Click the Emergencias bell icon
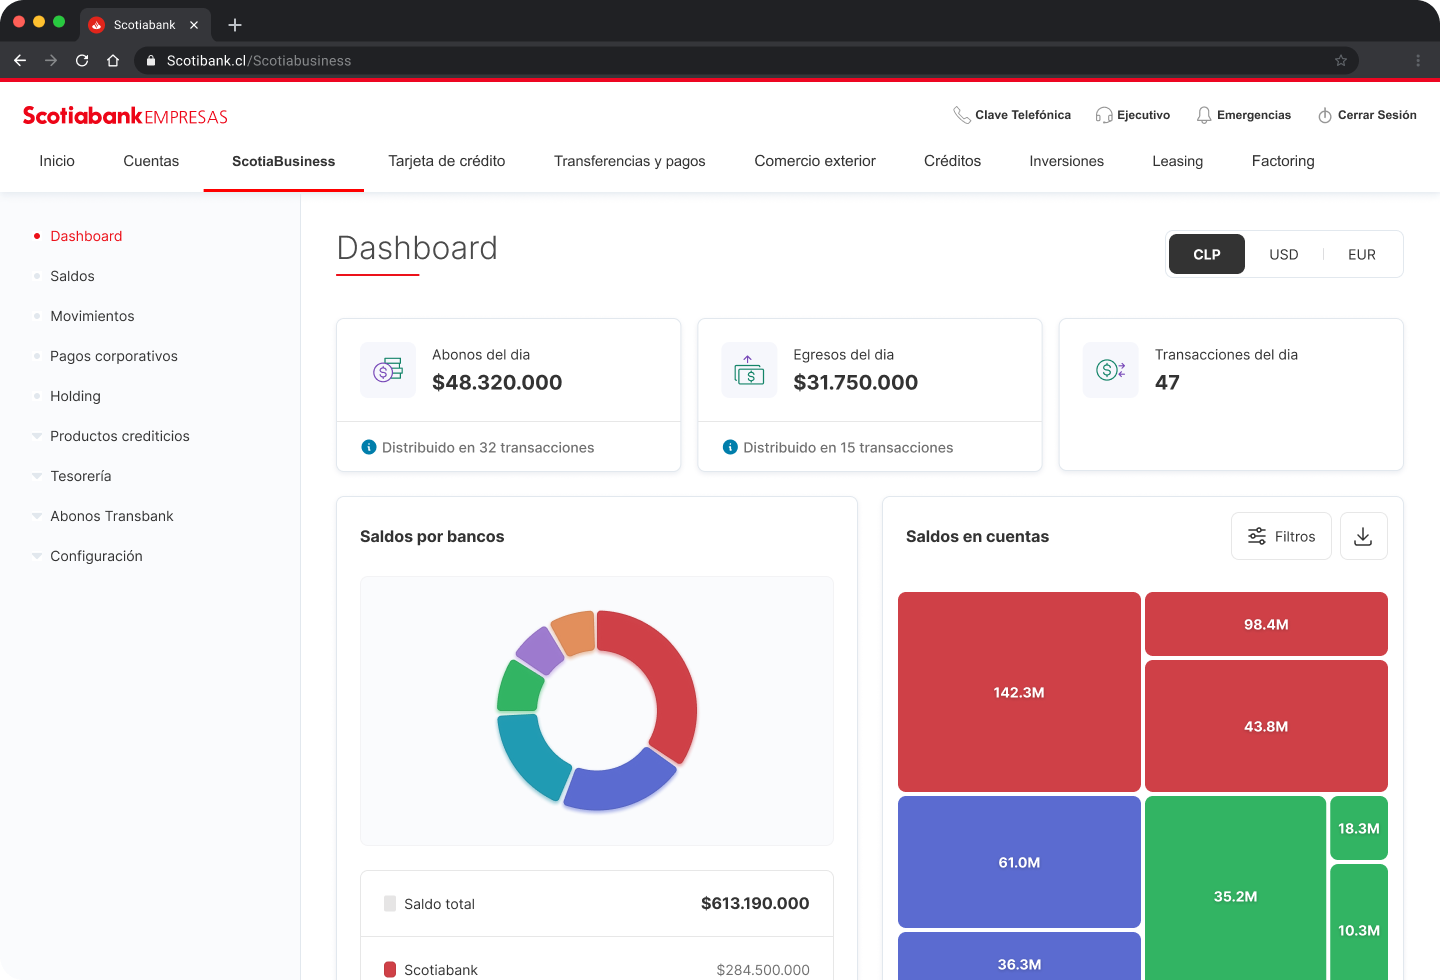 1204,115
